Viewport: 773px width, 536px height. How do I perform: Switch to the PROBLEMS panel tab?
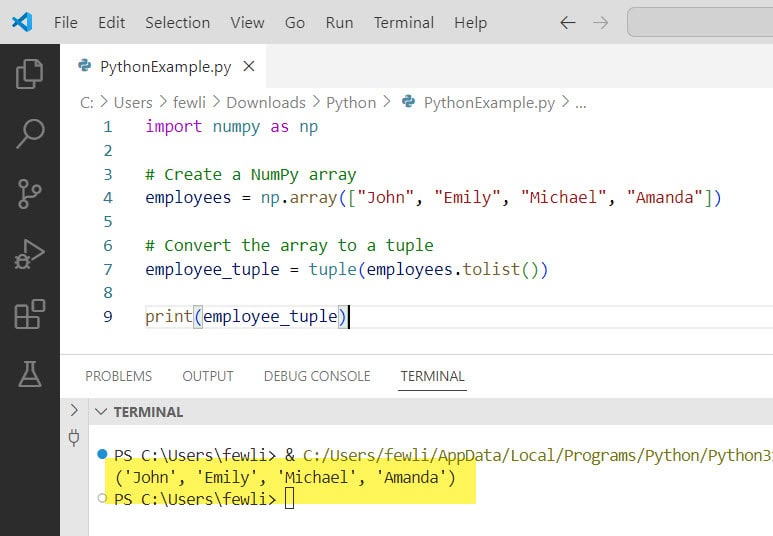click(118, 376)
